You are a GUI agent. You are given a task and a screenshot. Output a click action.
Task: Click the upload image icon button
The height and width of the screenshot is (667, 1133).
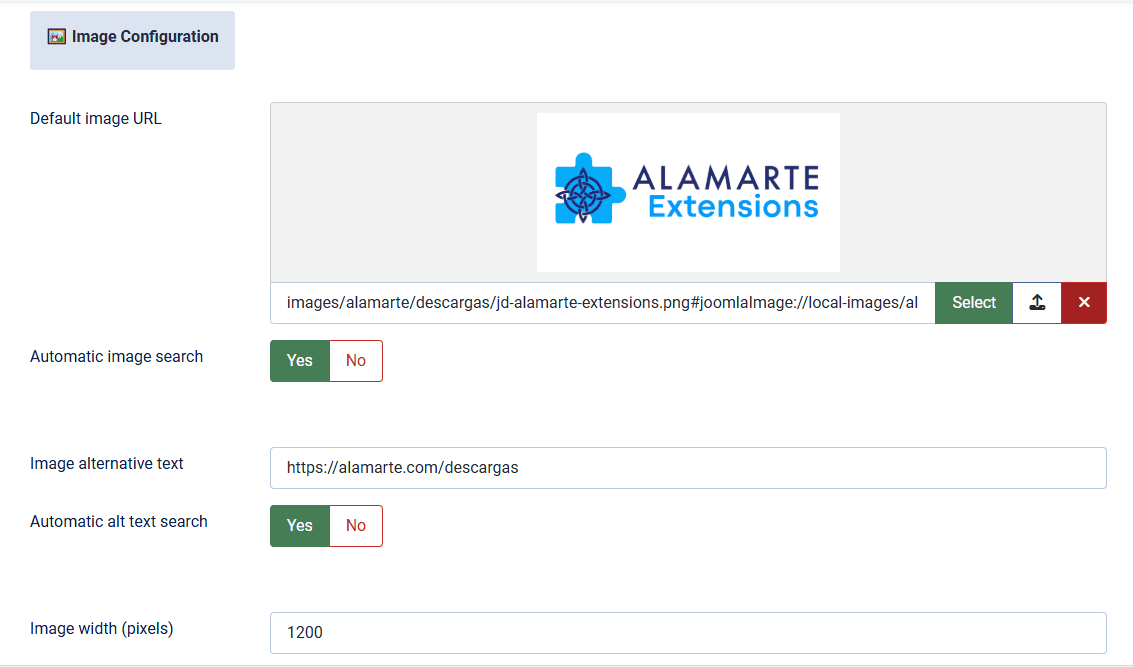pos(1037,303)
